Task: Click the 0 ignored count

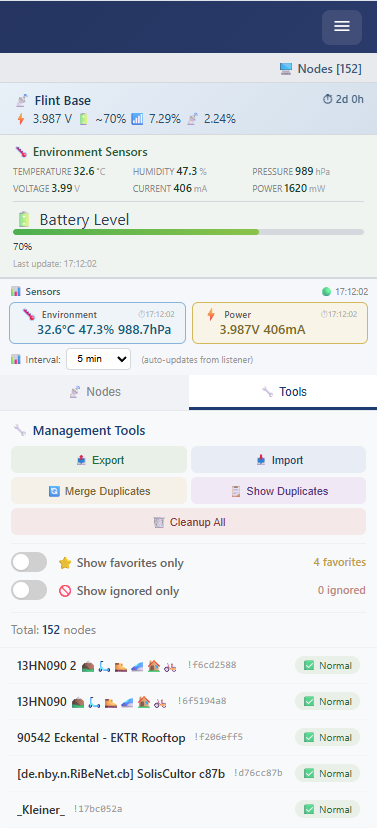Action: (342, 590)
